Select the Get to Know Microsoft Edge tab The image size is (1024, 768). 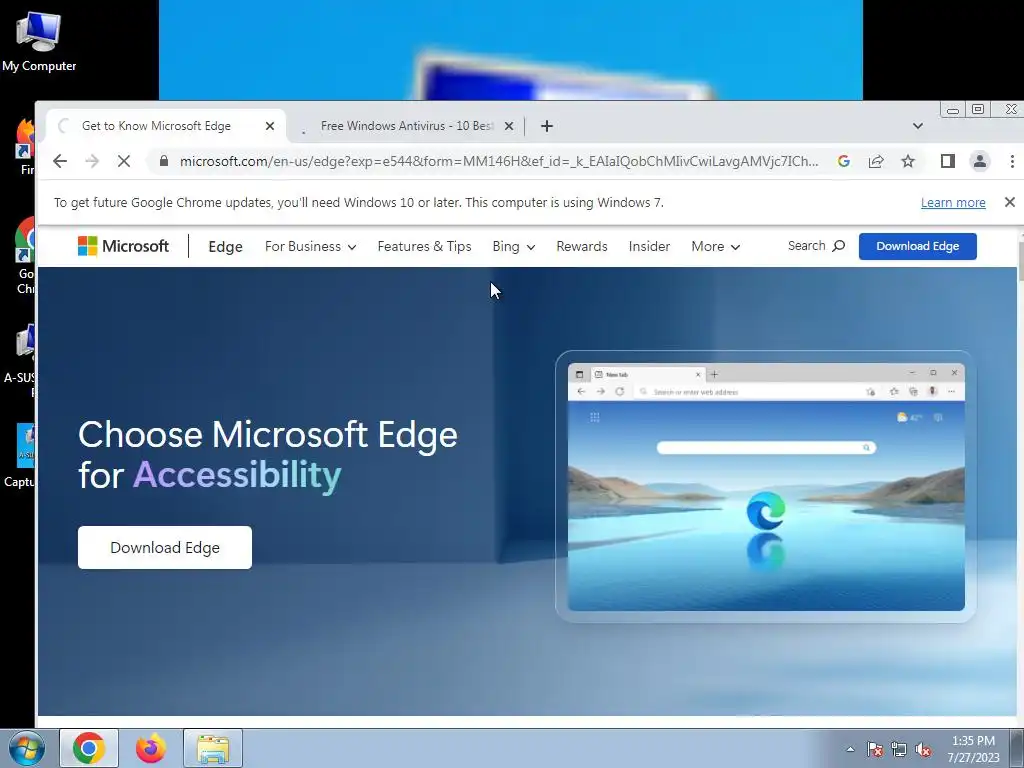point(156,126)
